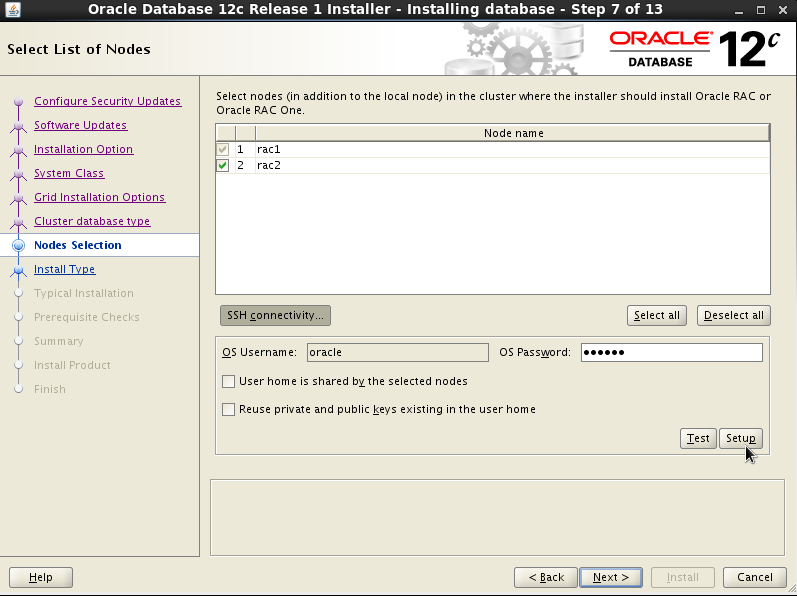Click the Back button
This screenshot has height=596, width=797.
546,577
